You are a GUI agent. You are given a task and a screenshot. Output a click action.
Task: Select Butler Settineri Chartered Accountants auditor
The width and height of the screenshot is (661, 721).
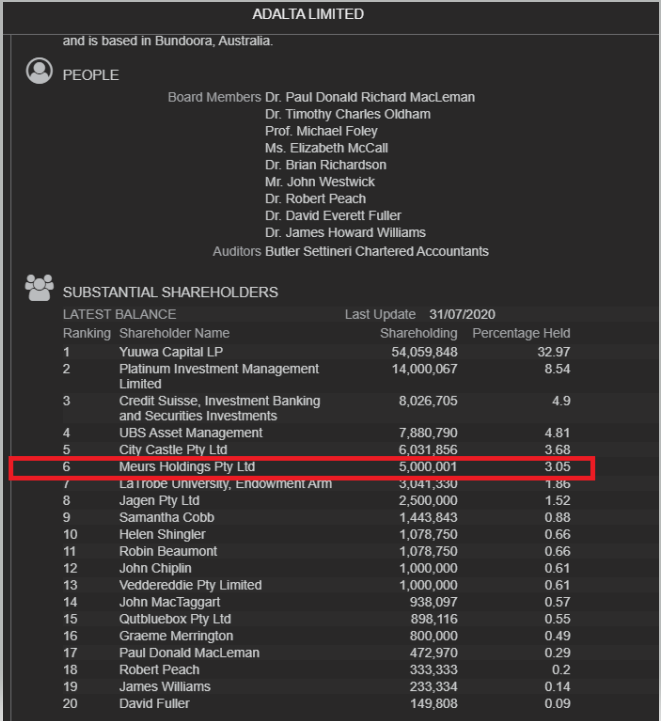[377, 252]
